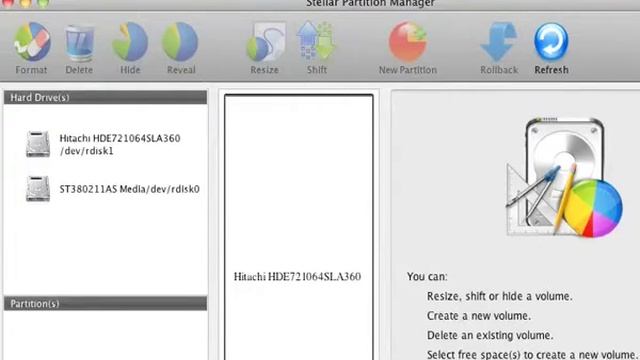Select the Hitachi HDE721064SLA360 drive icon
Viewport: 640px width, 360px height.
(x=38, y=144)
